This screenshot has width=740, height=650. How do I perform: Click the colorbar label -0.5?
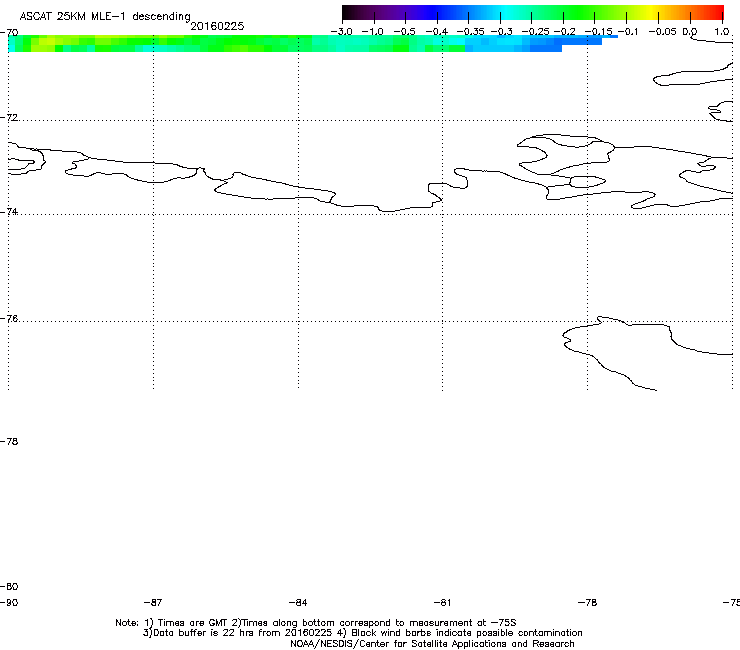point(404,32)
